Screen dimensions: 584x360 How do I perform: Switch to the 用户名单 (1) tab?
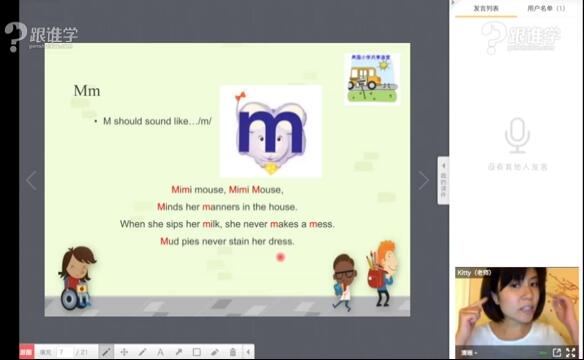[x=546, y=8]
